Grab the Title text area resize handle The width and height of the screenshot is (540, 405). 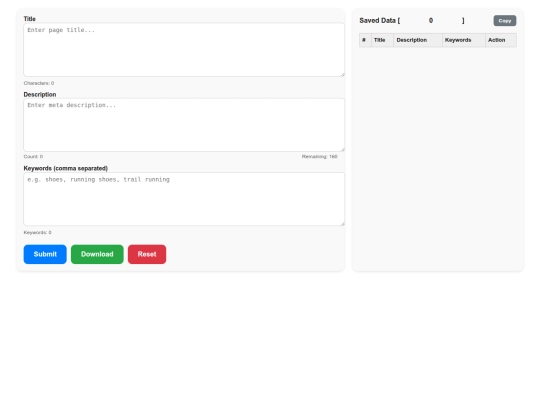pos(342,74)
